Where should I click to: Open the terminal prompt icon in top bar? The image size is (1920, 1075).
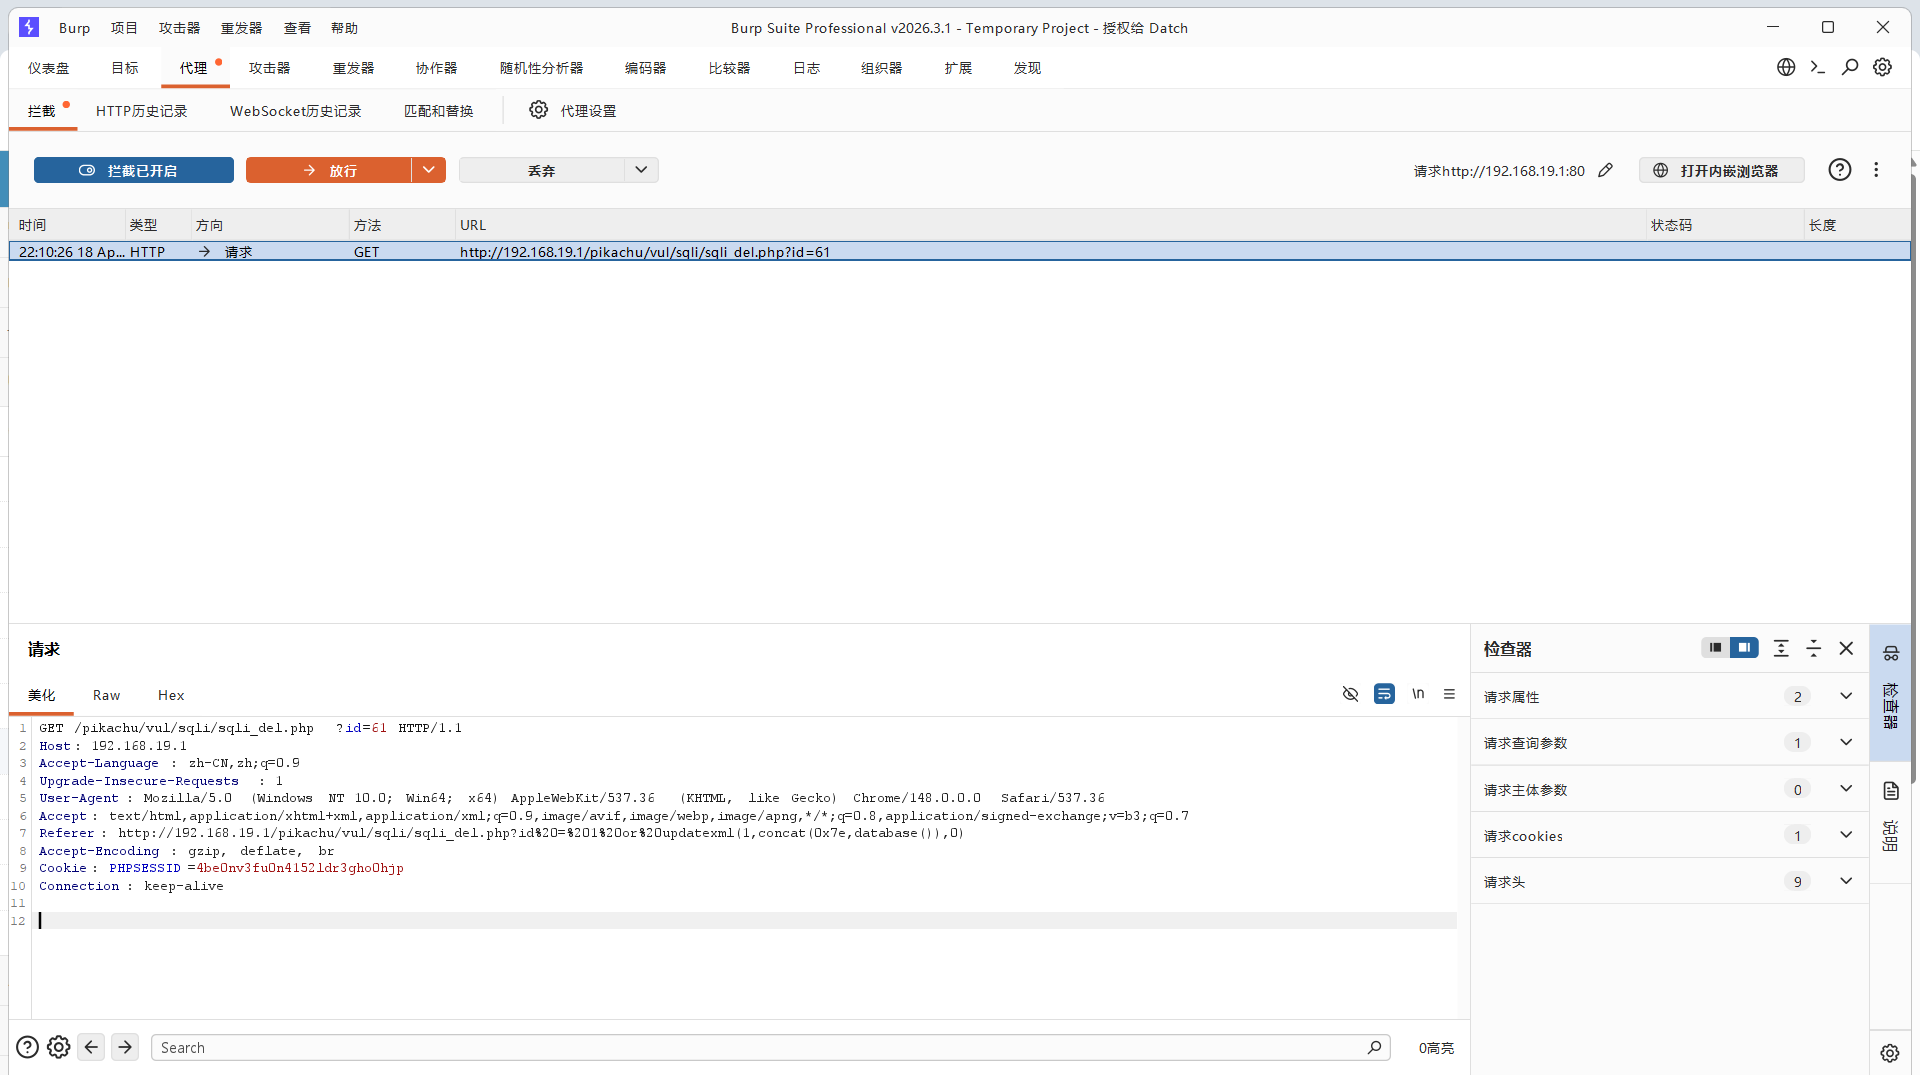point(1818,67)
